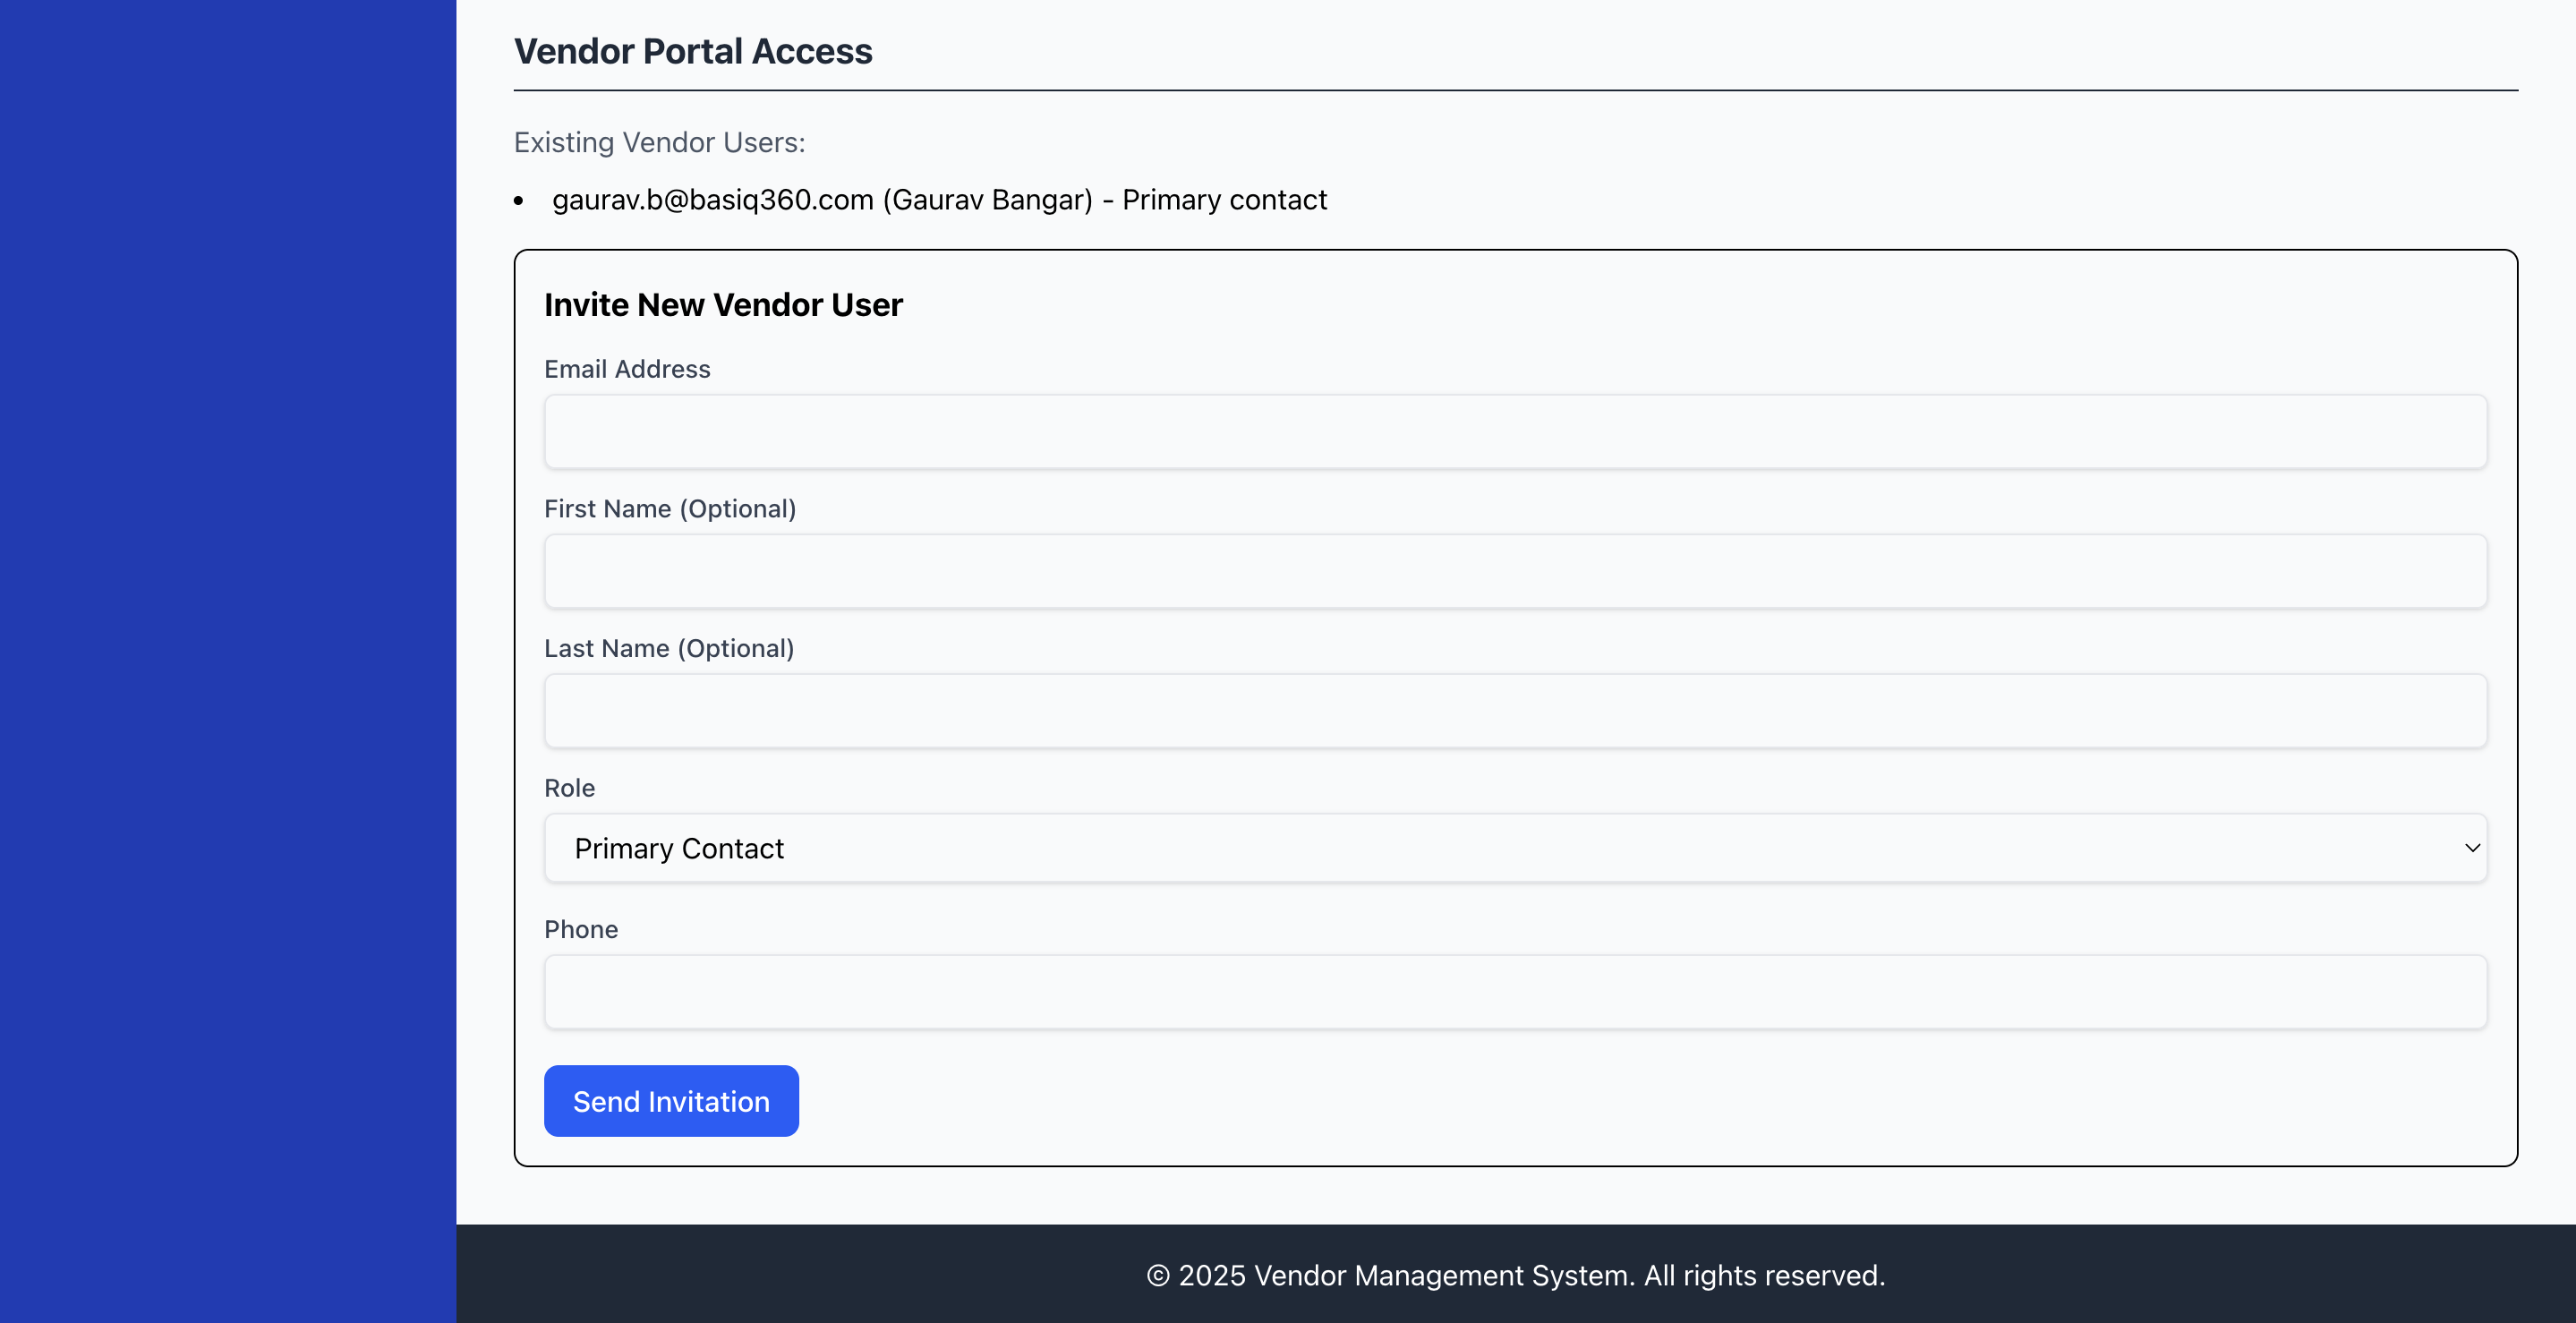Click the blue sidebar panel

227,660
